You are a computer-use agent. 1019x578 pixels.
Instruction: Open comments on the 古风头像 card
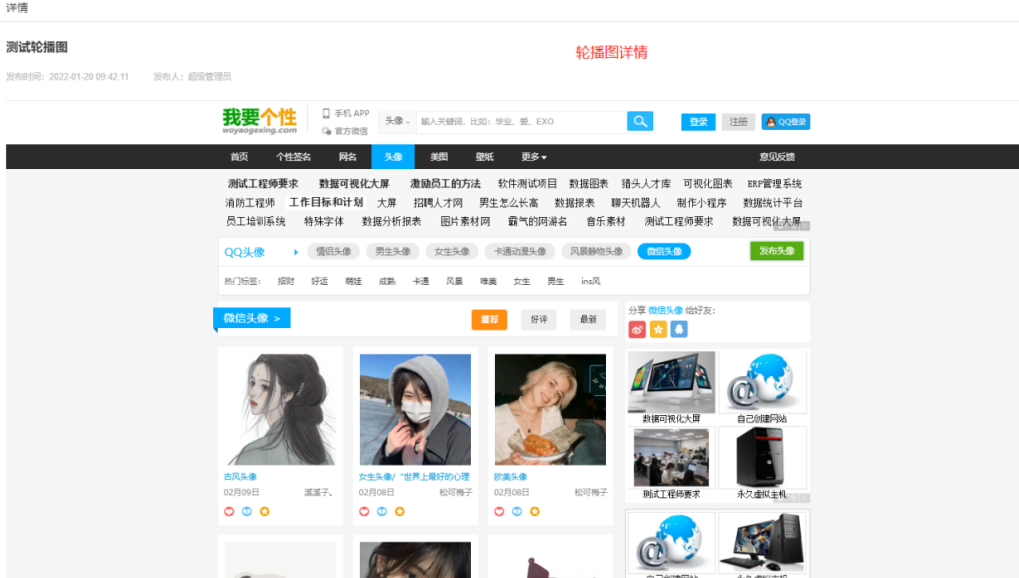point(247,512)
